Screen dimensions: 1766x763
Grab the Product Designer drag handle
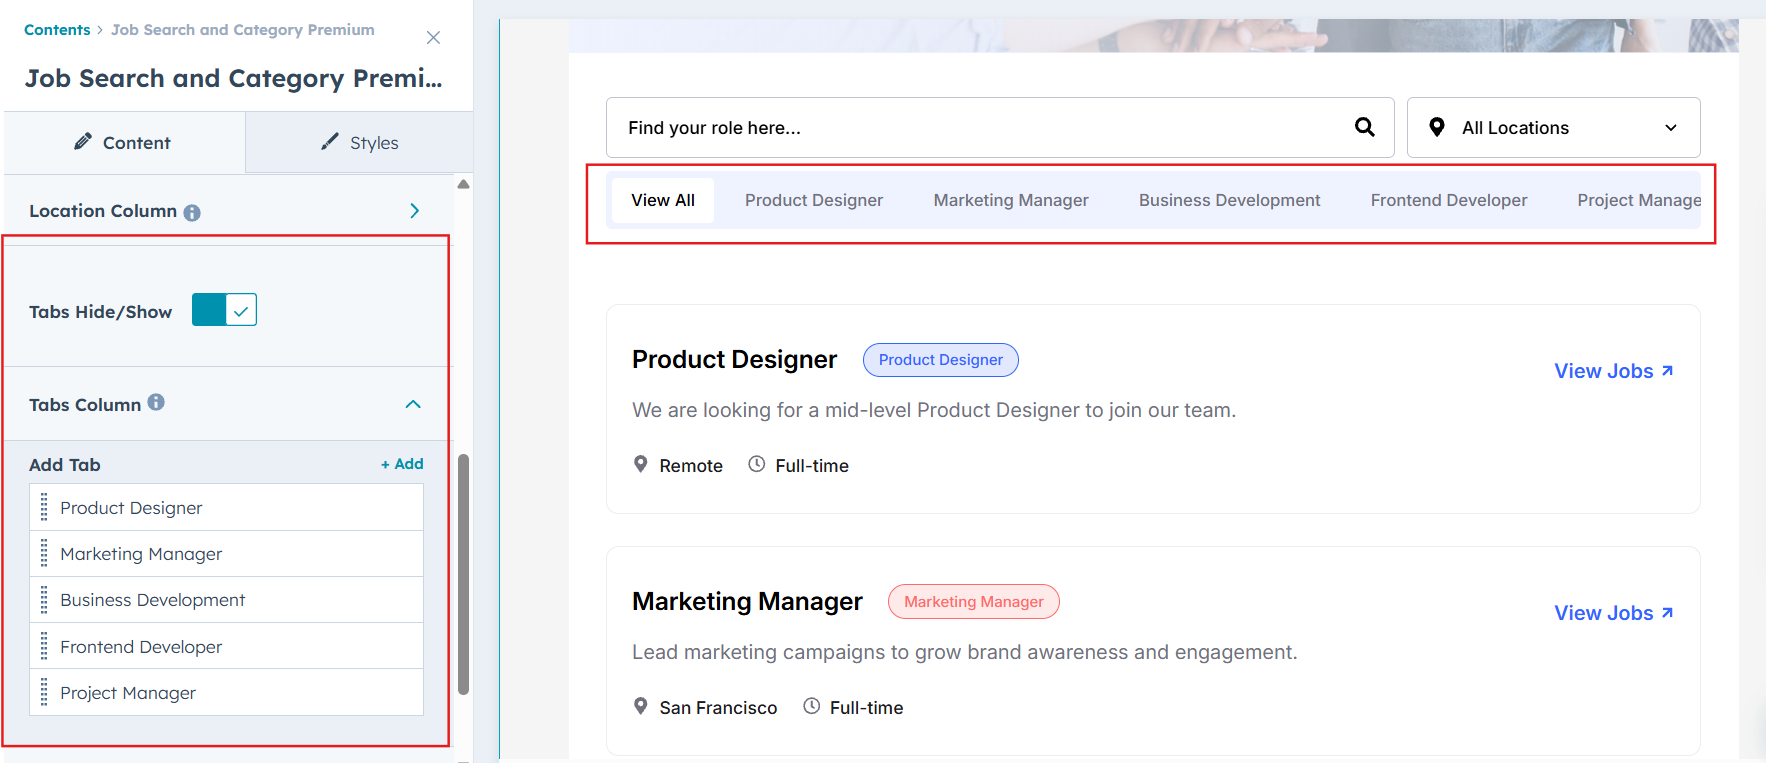[x=44, y=508]
